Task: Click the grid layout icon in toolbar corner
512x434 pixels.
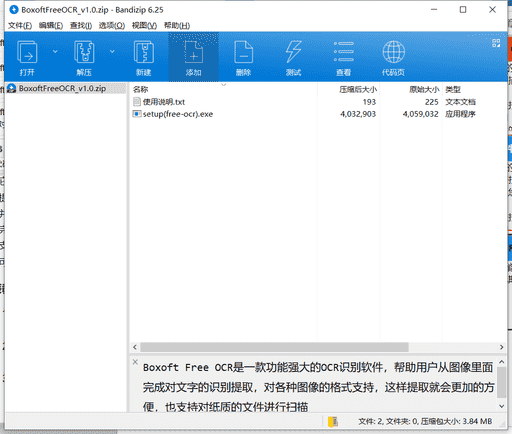Action: point(496,43)
